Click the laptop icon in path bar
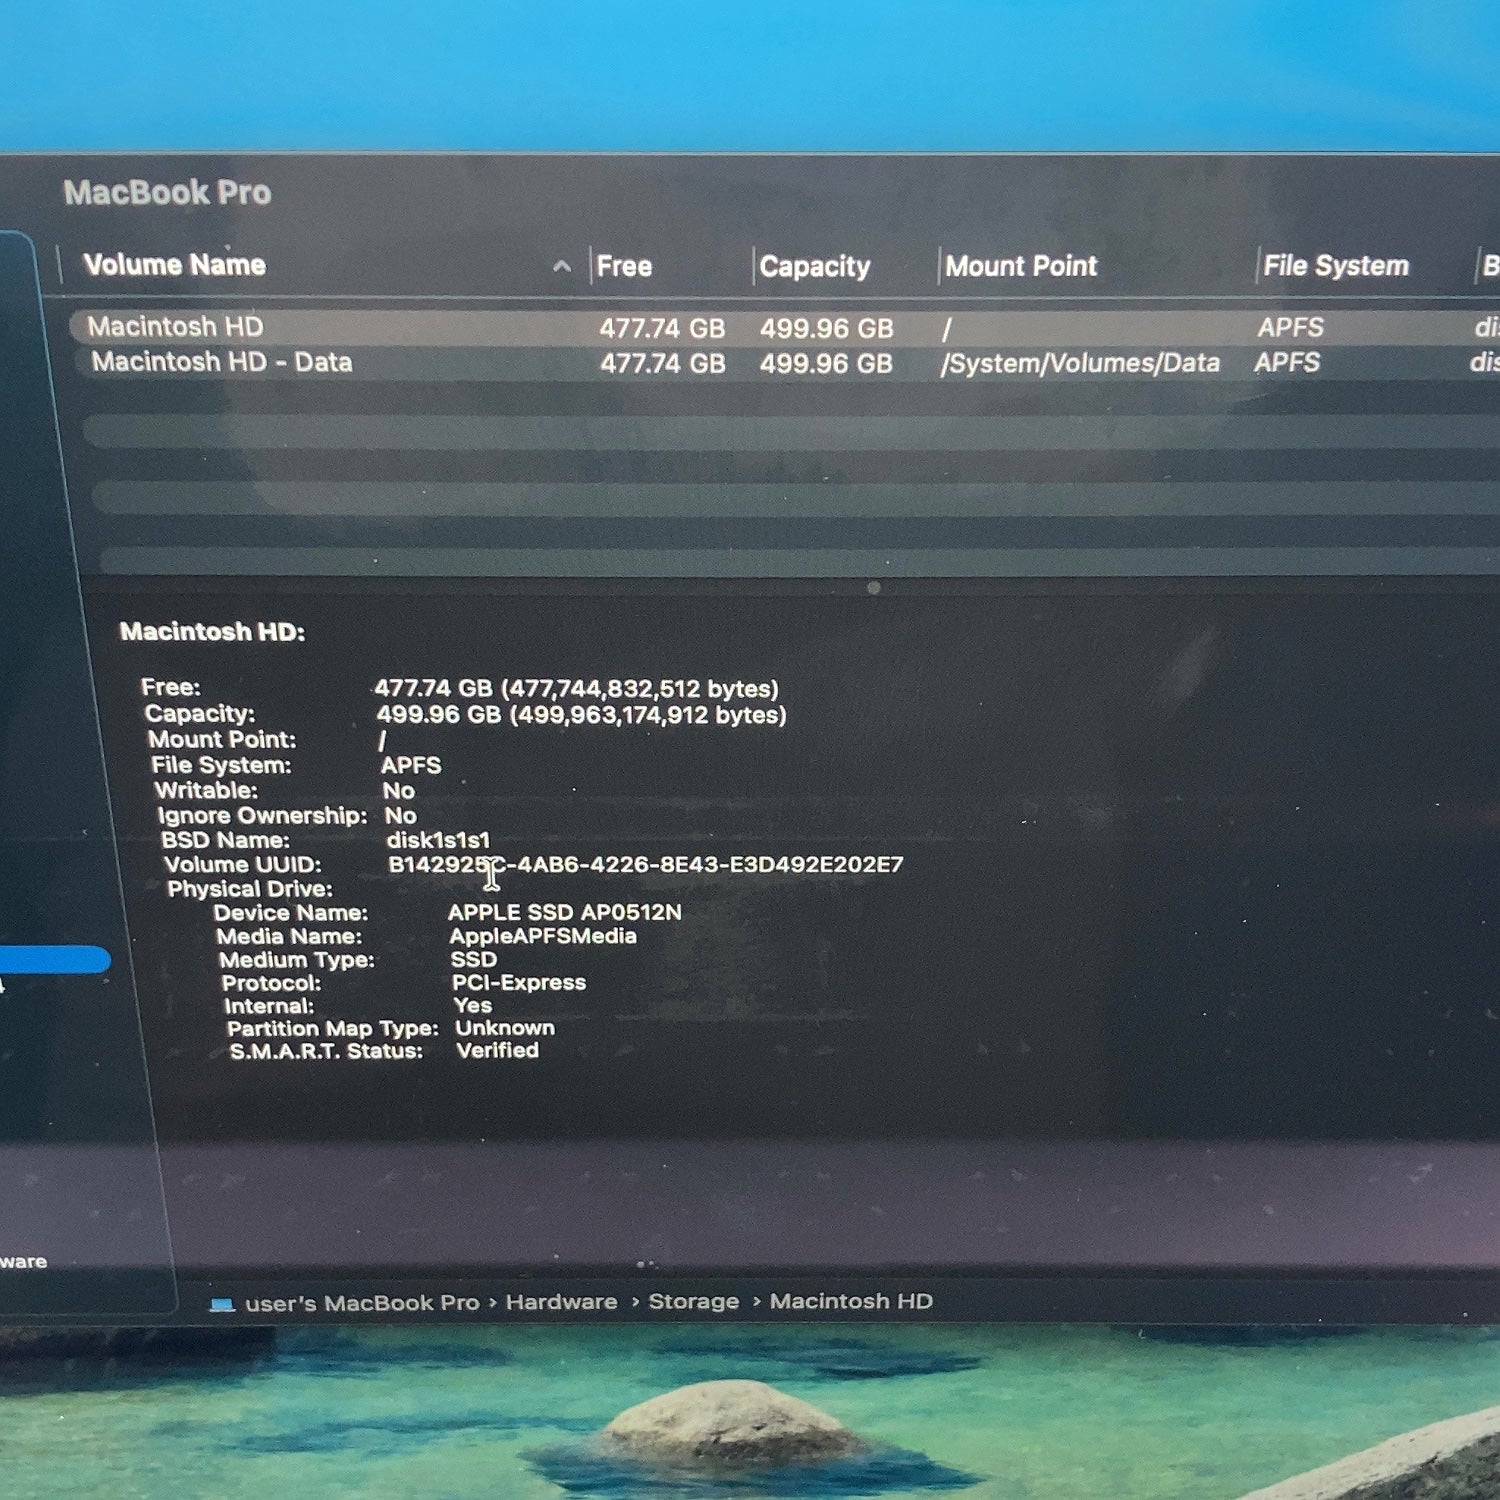Screen dimensions: 1500x1500 pos(222,1304)
